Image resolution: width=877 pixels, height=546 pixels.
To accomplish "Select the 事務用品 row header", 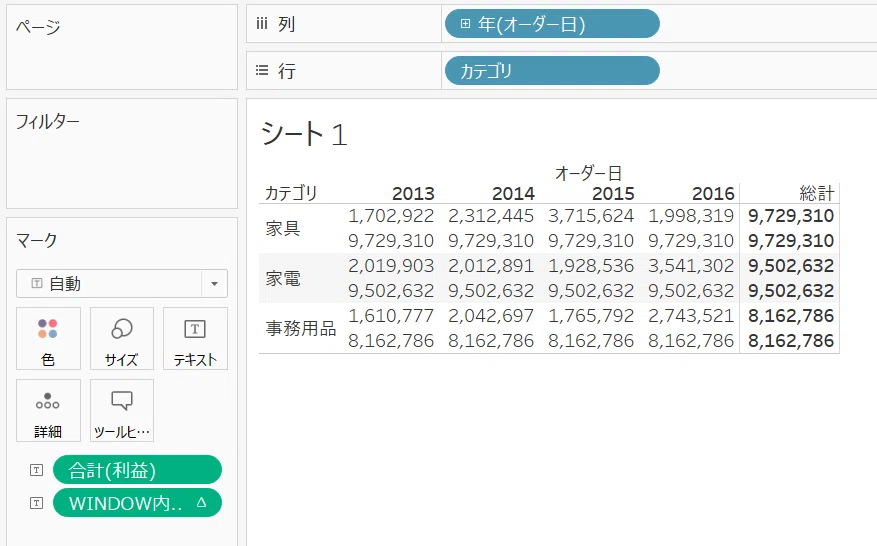I will coord(301,328).
